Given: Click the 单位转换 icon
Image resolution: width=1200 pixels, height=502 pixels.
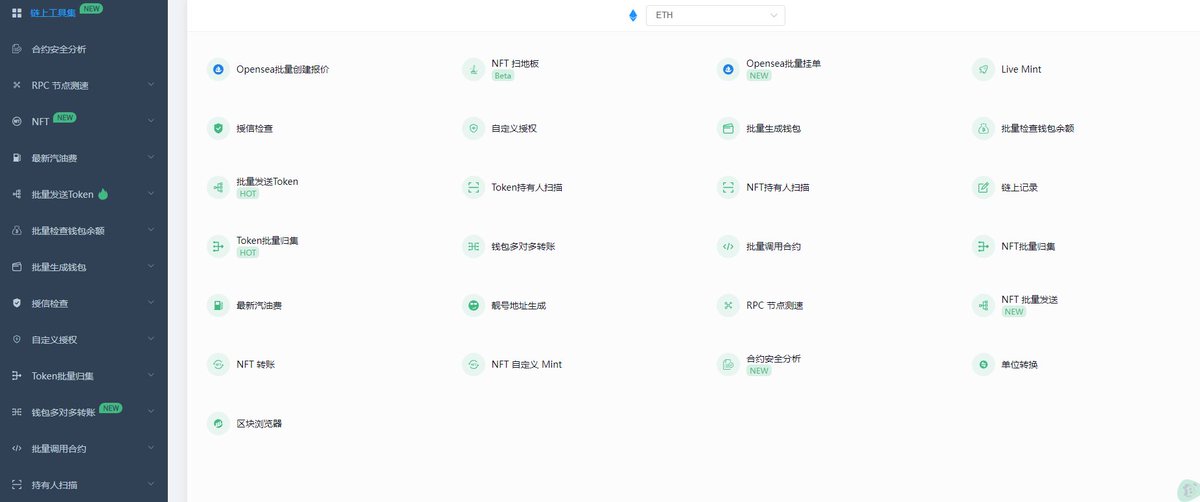Looking at the screenshot, I should tap(983, 365).
